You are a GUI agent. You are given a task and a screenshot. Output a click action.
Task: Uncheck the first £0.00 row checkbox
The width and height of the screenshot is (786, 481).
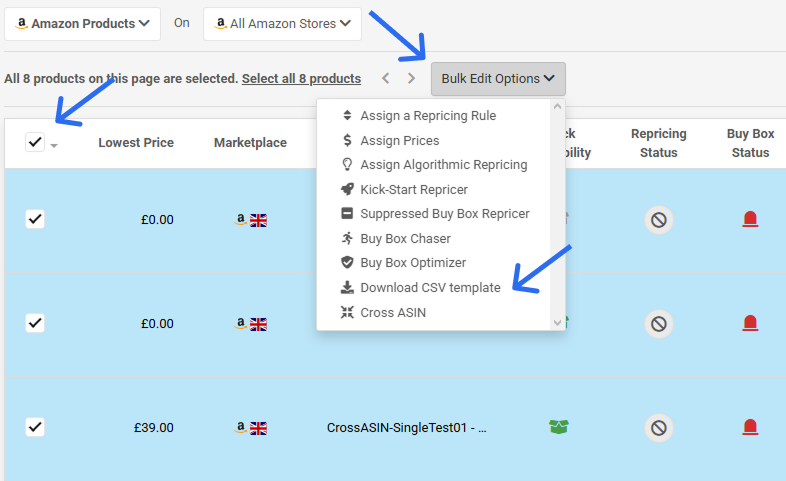tap(35, 219)
